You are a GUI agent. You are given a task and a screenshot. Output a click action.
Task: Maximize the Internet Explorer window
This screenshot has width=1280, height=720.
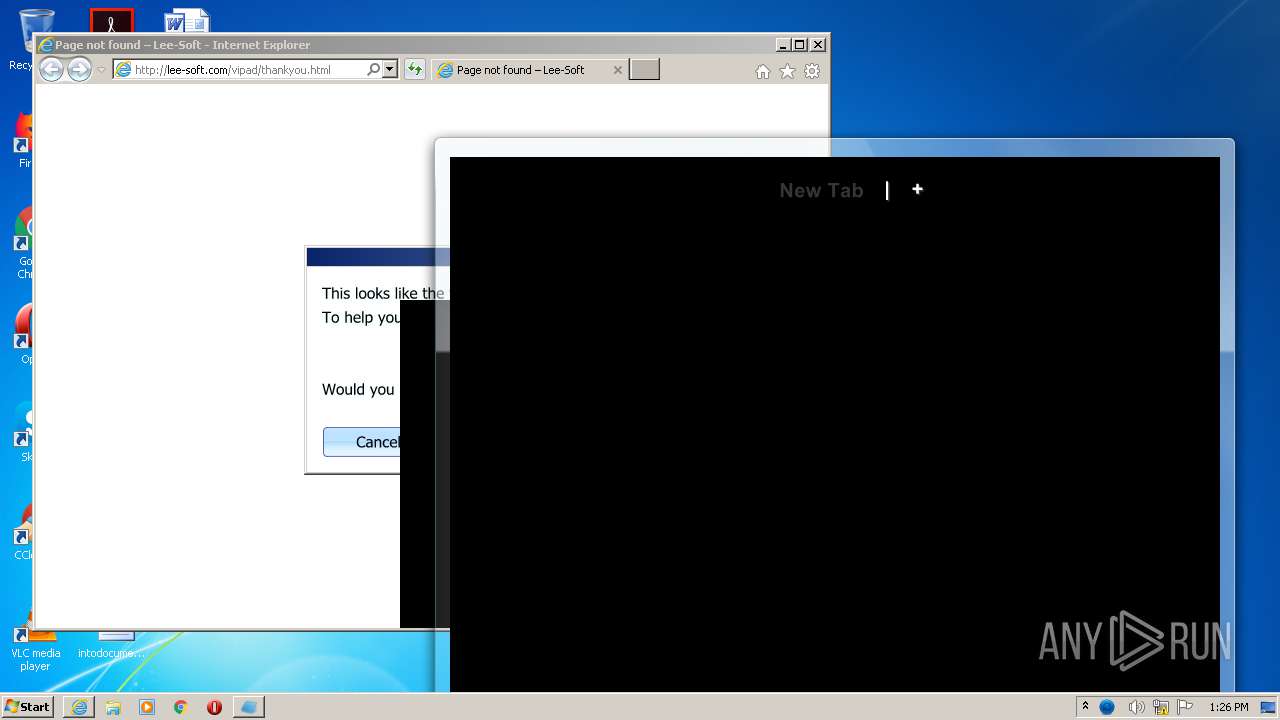coord(800,45)
